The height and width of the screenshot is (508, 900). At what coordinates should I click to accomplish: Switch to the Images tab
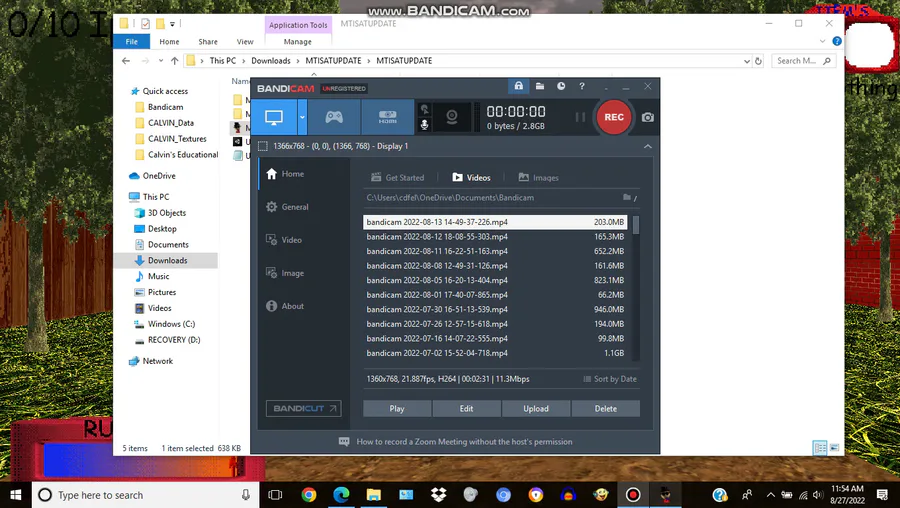[538, 177]
